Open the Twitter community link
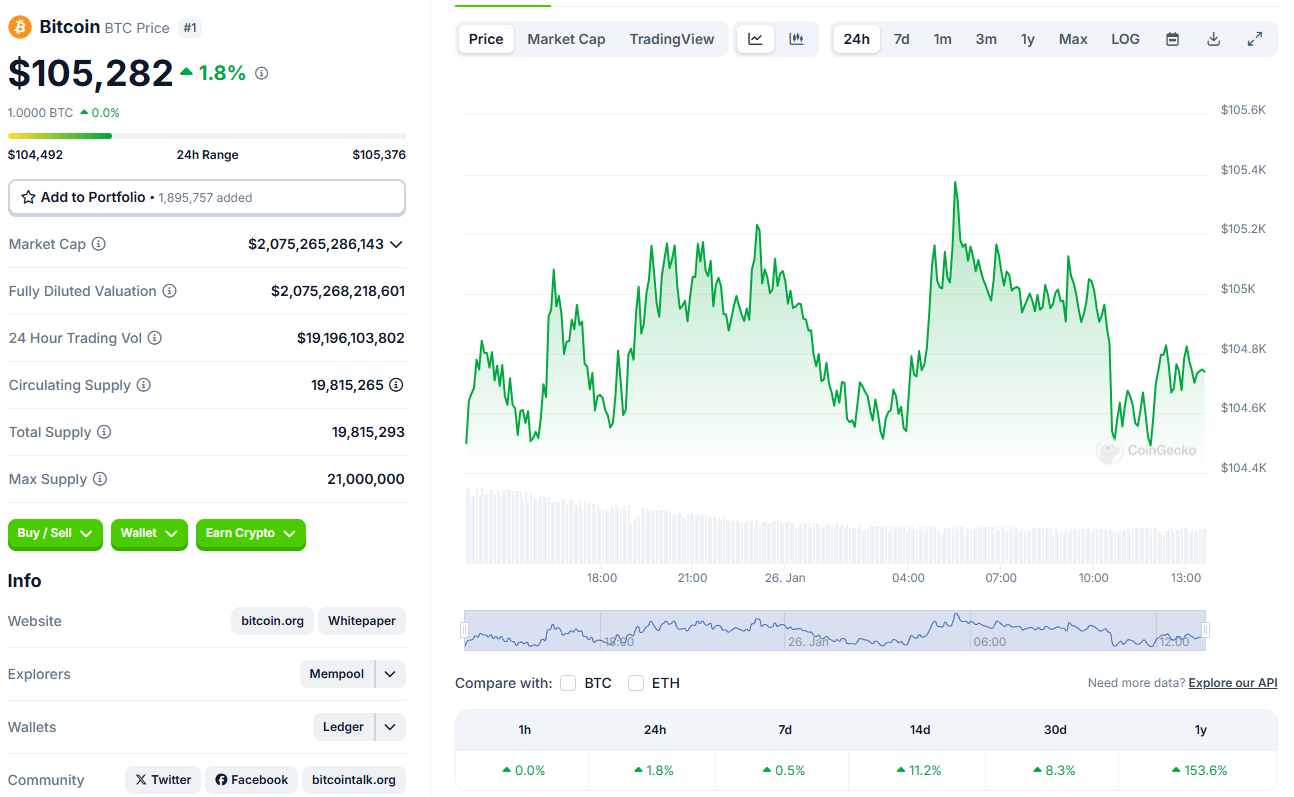This screenshot has width=1294, height=797. pyautogui.click(x=163, y=780)
